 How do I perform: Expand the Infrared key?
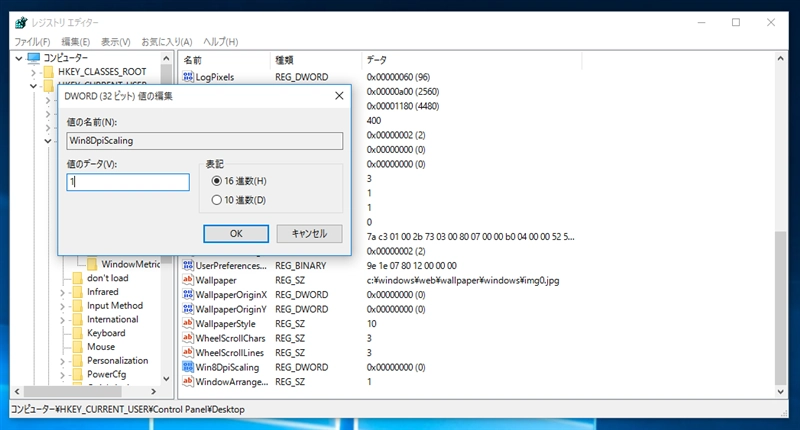pyautogui.click(x=62, y=292)
